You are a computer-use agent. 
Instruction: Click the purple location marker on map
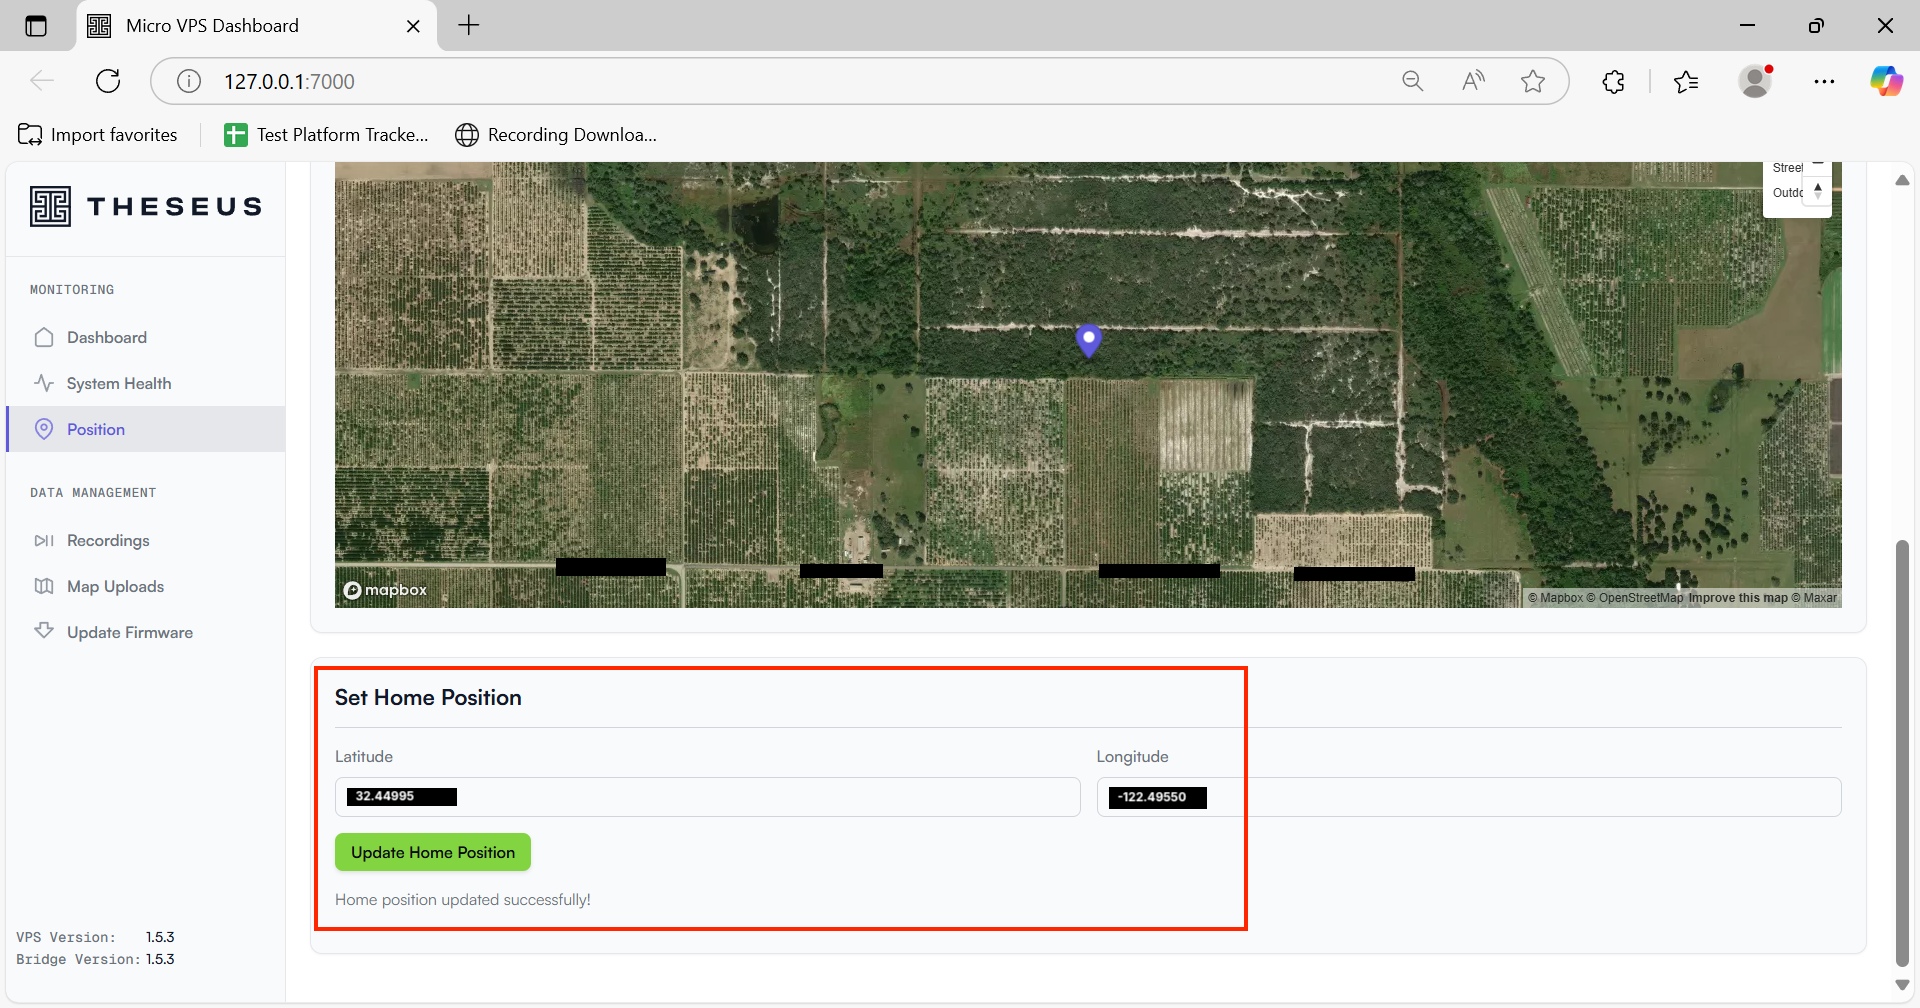point(1088,340)
